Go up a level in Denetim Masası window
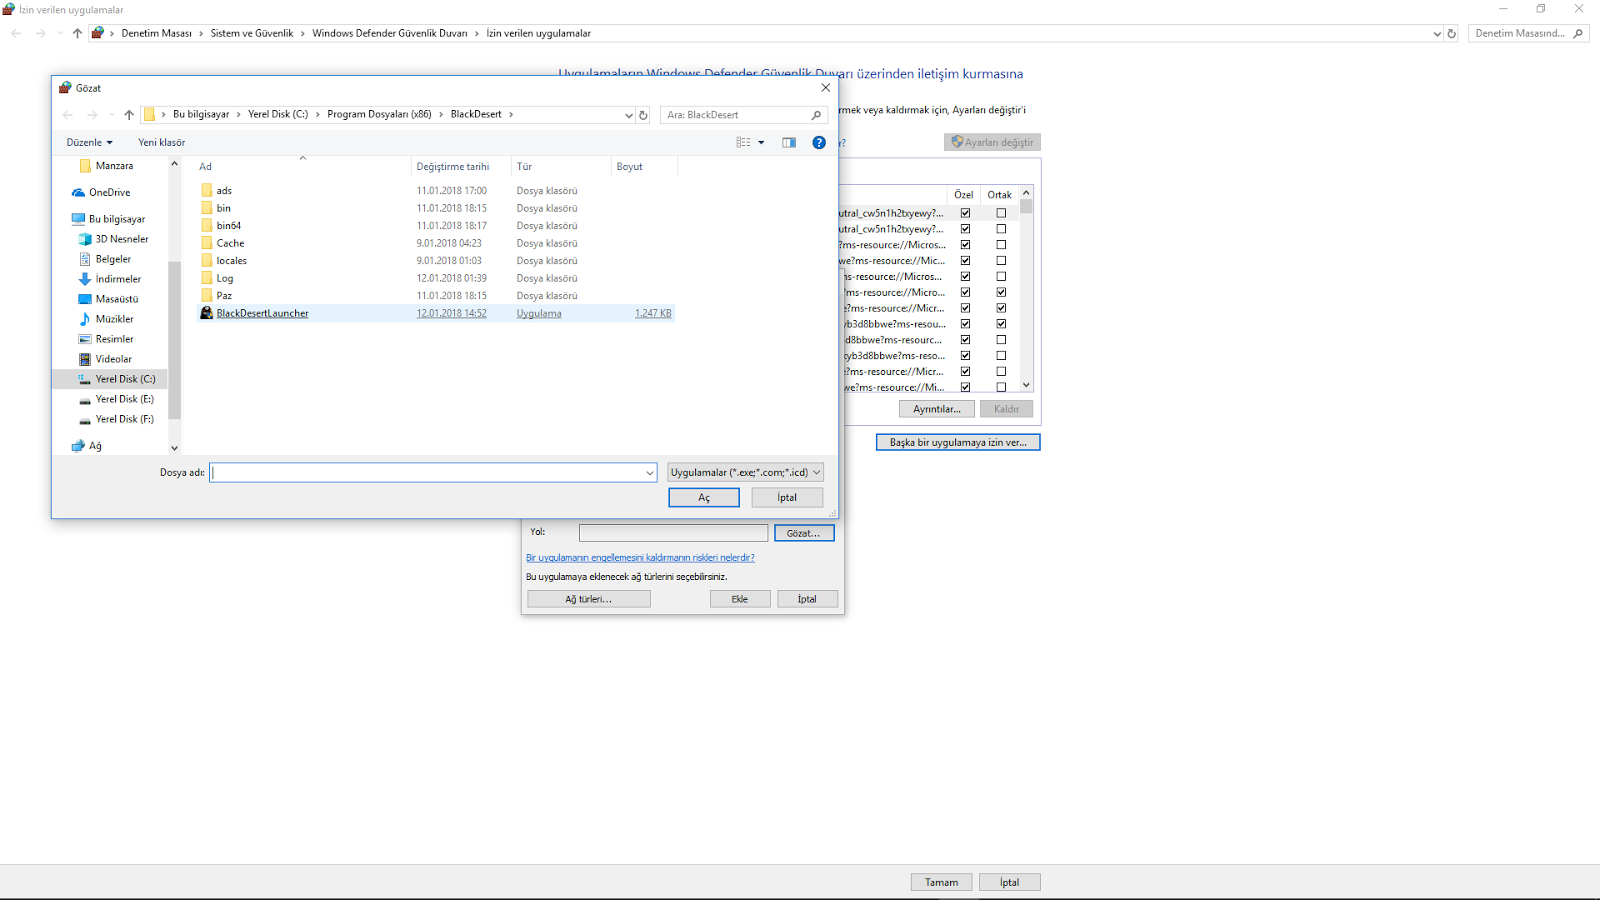 click(x=77, y=33)
